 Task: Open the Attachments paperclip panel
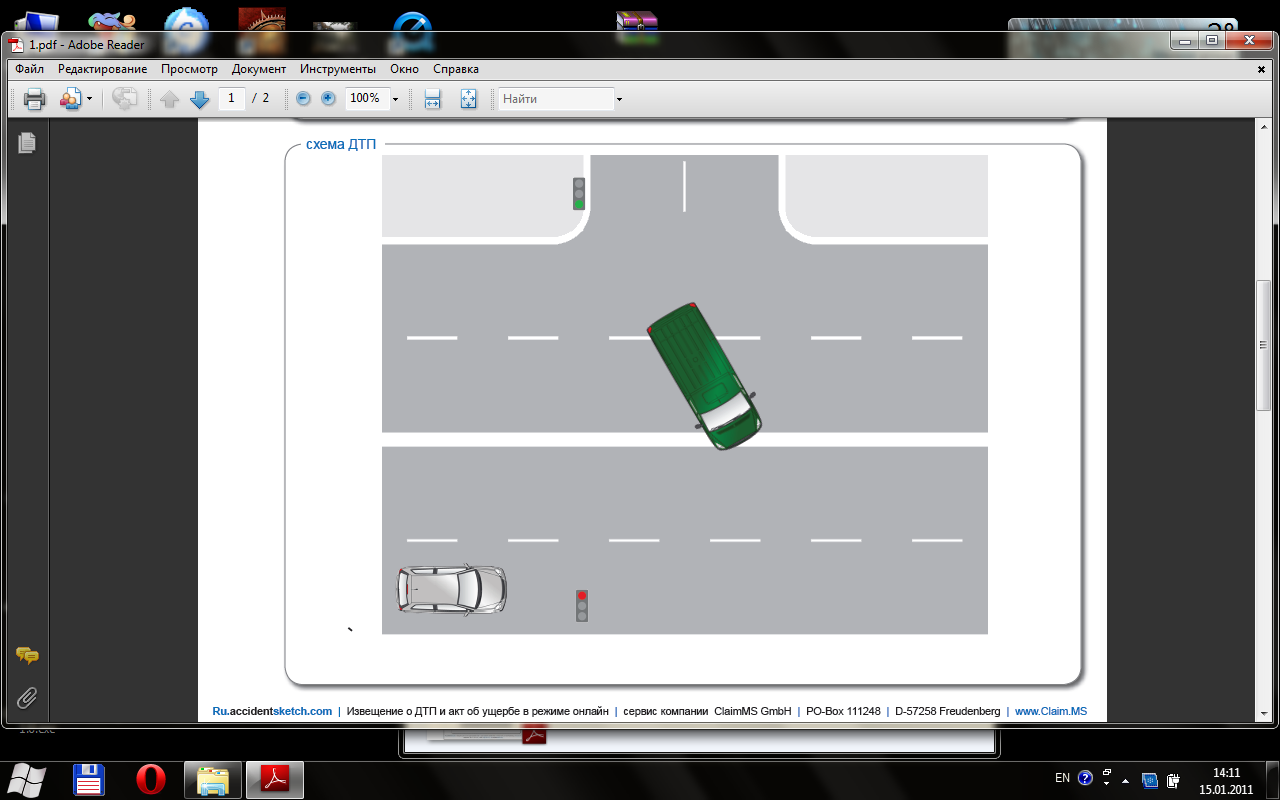click(x=27, y=696)
